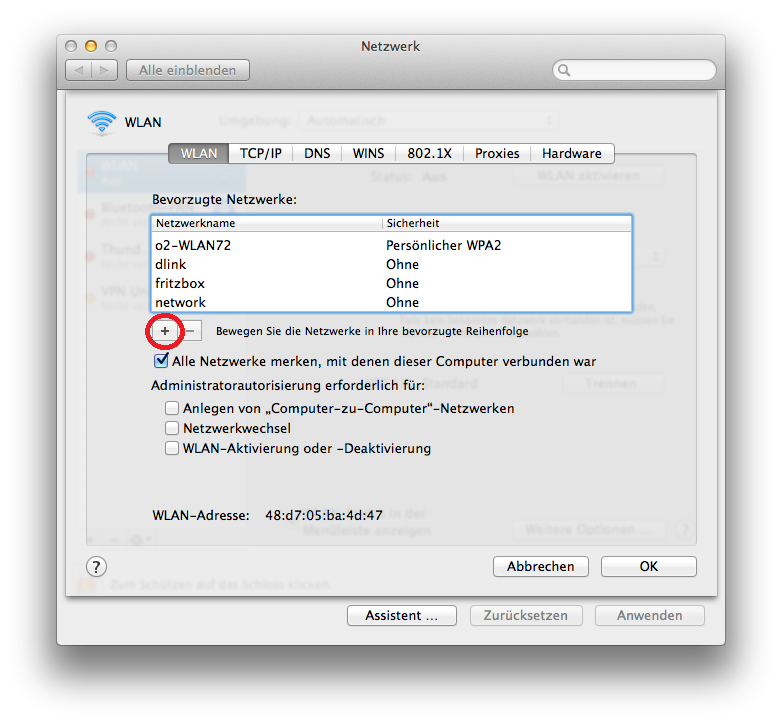
Task: Select the fritzbox network row
Action: click(x=391, y=283)
